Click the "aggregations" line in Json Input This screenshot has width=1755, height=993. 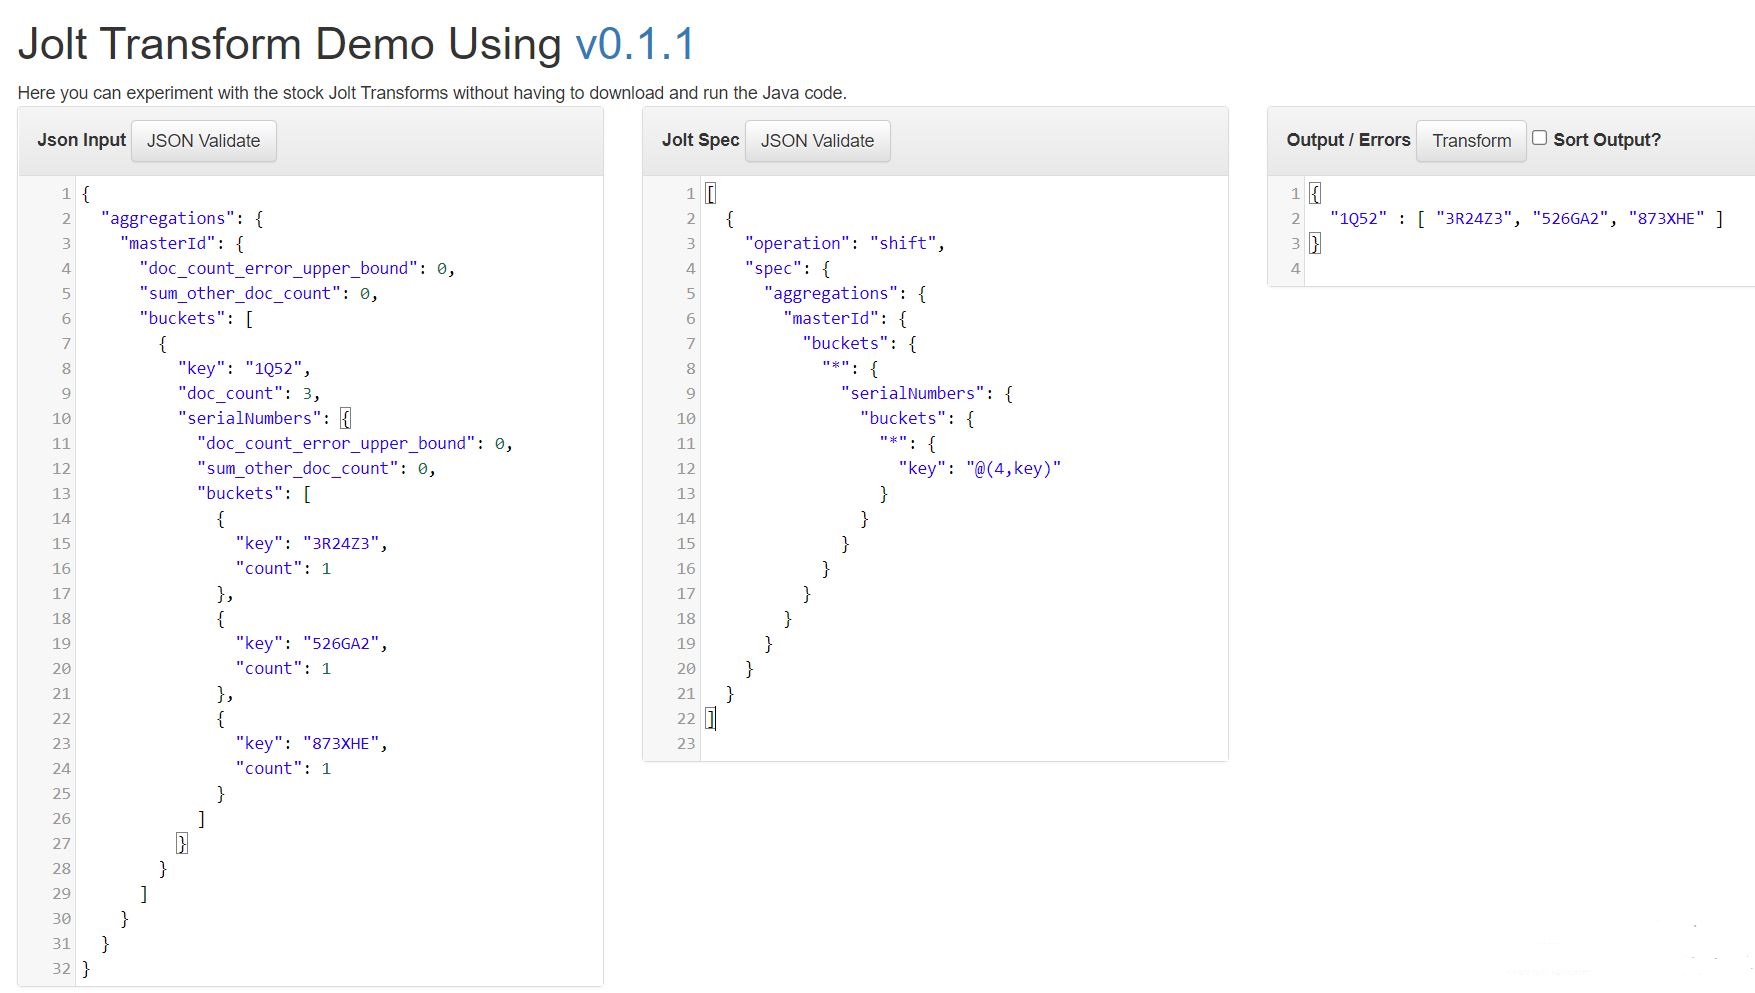click(x=182, y=218)
